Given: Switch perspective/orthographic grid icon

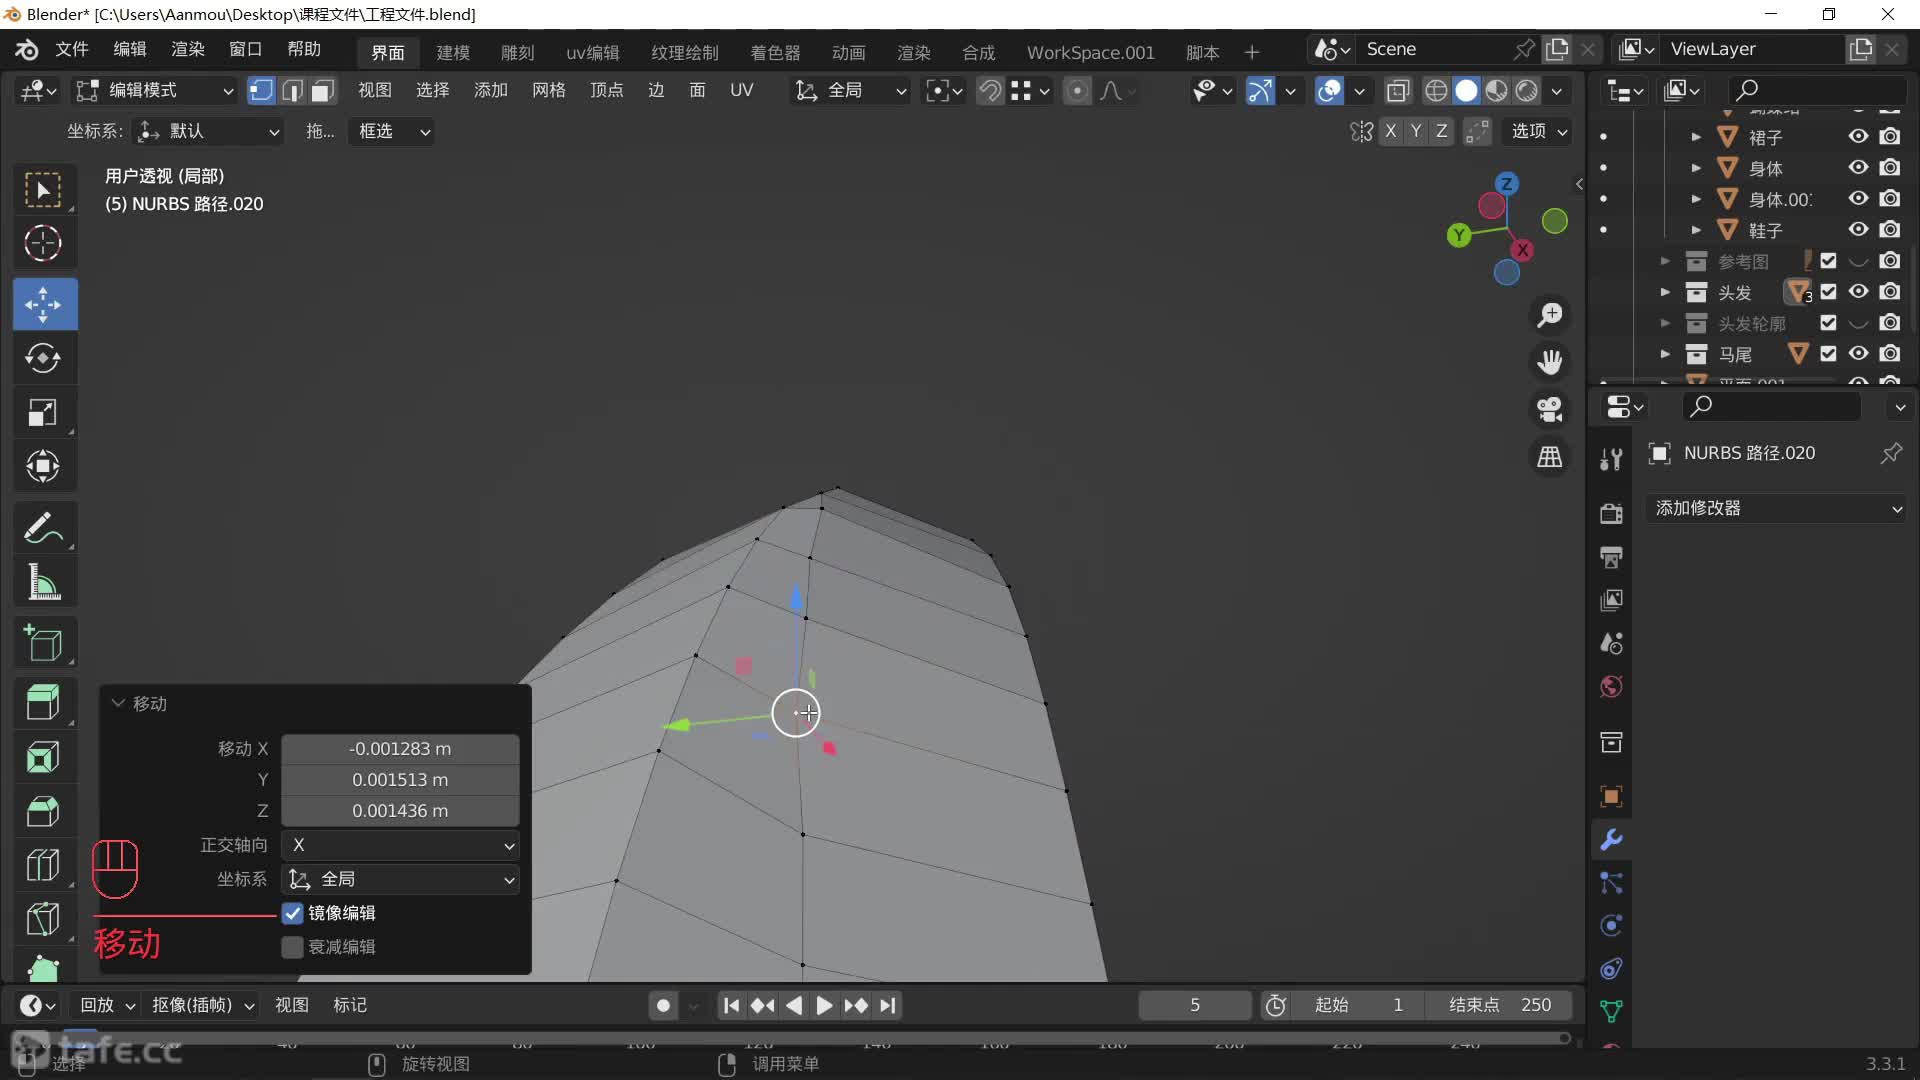Looking at the screenshot, I should (1550, 457).
